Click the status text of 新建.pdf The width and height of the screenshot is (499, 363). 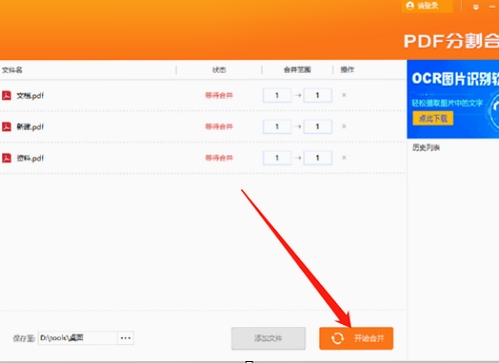pos(219,126)
